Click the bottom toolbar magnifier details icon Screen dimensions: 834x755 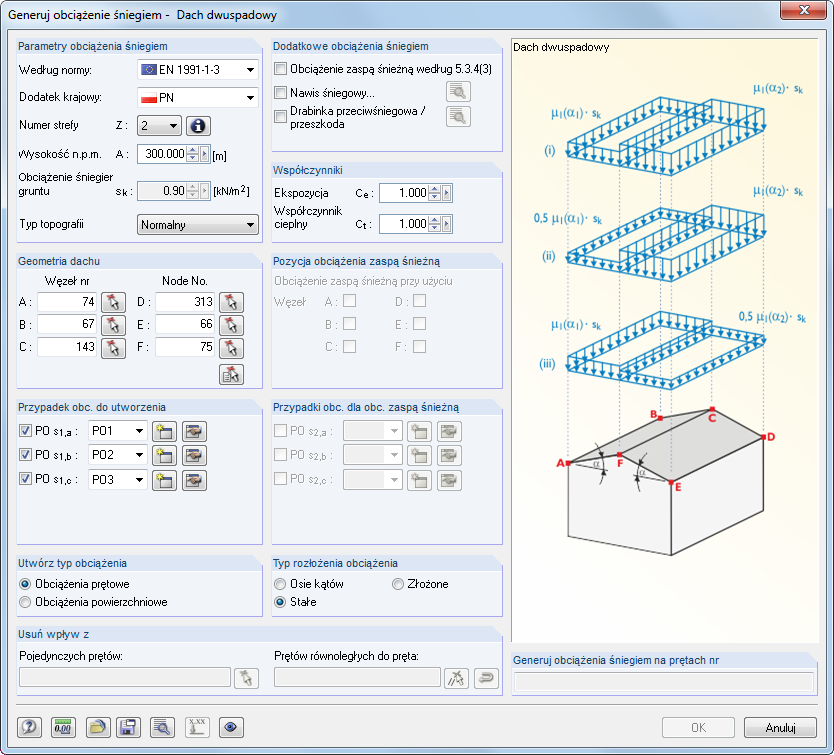pyautogui.click(x=162, y=727)
